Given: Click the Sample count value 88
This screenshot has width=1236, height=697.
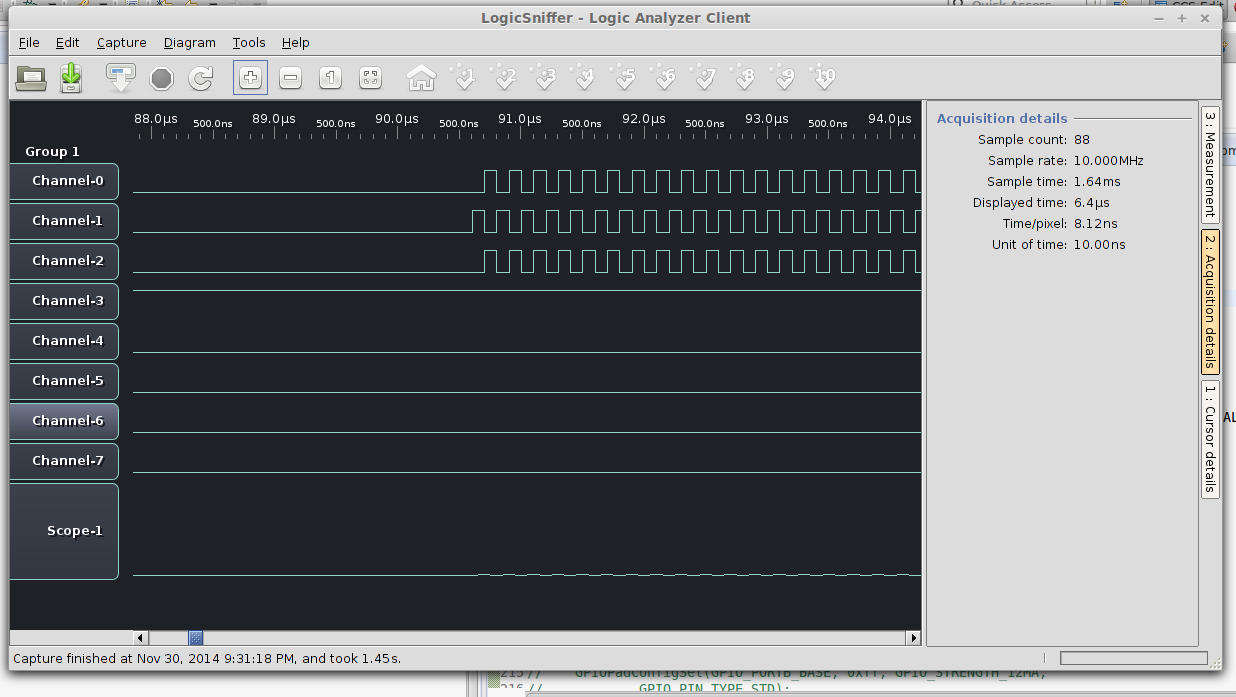Looking at the screenshot, I should [x=1082, y=140].
